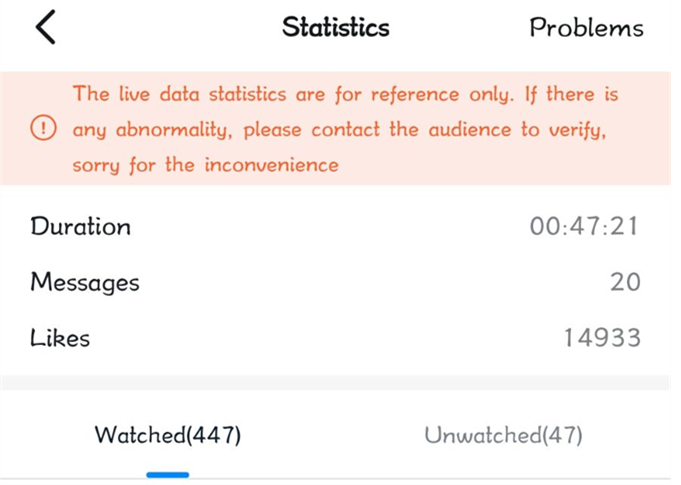Click the Messages label

point(85,283)
